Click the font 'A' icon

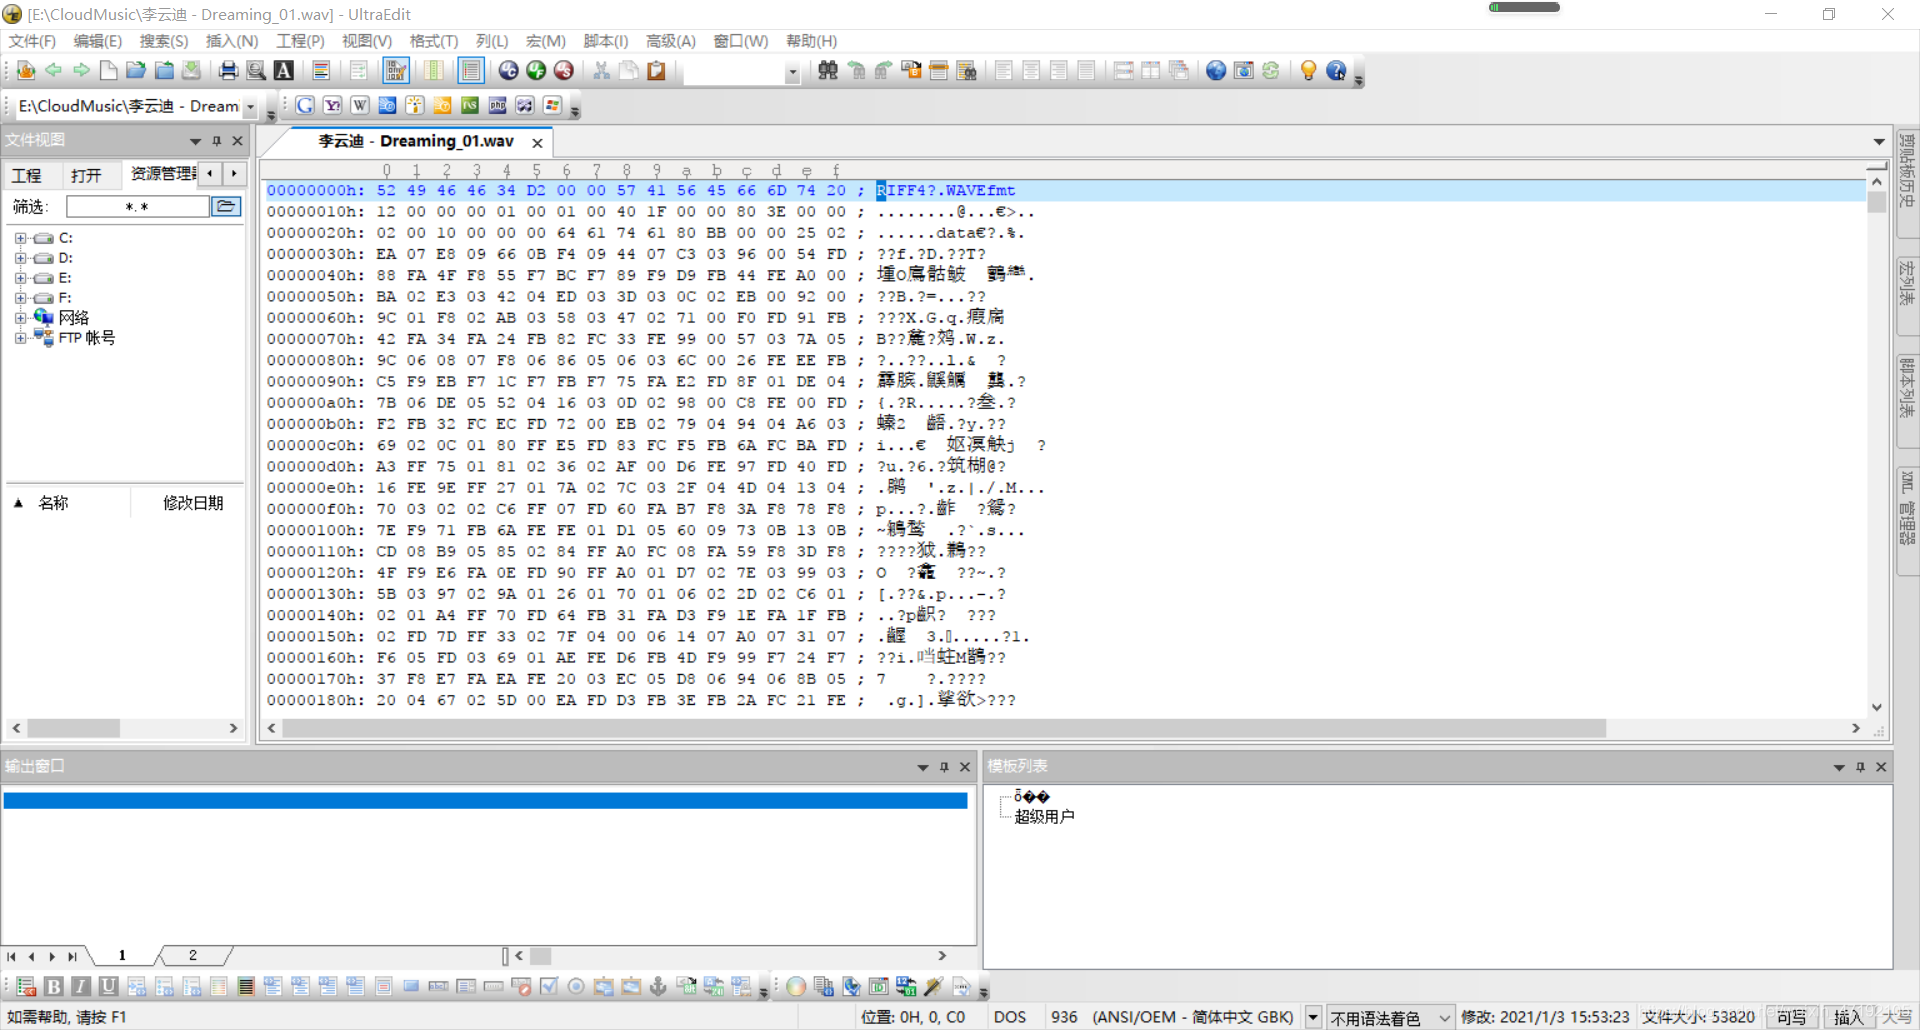point(284,70)
